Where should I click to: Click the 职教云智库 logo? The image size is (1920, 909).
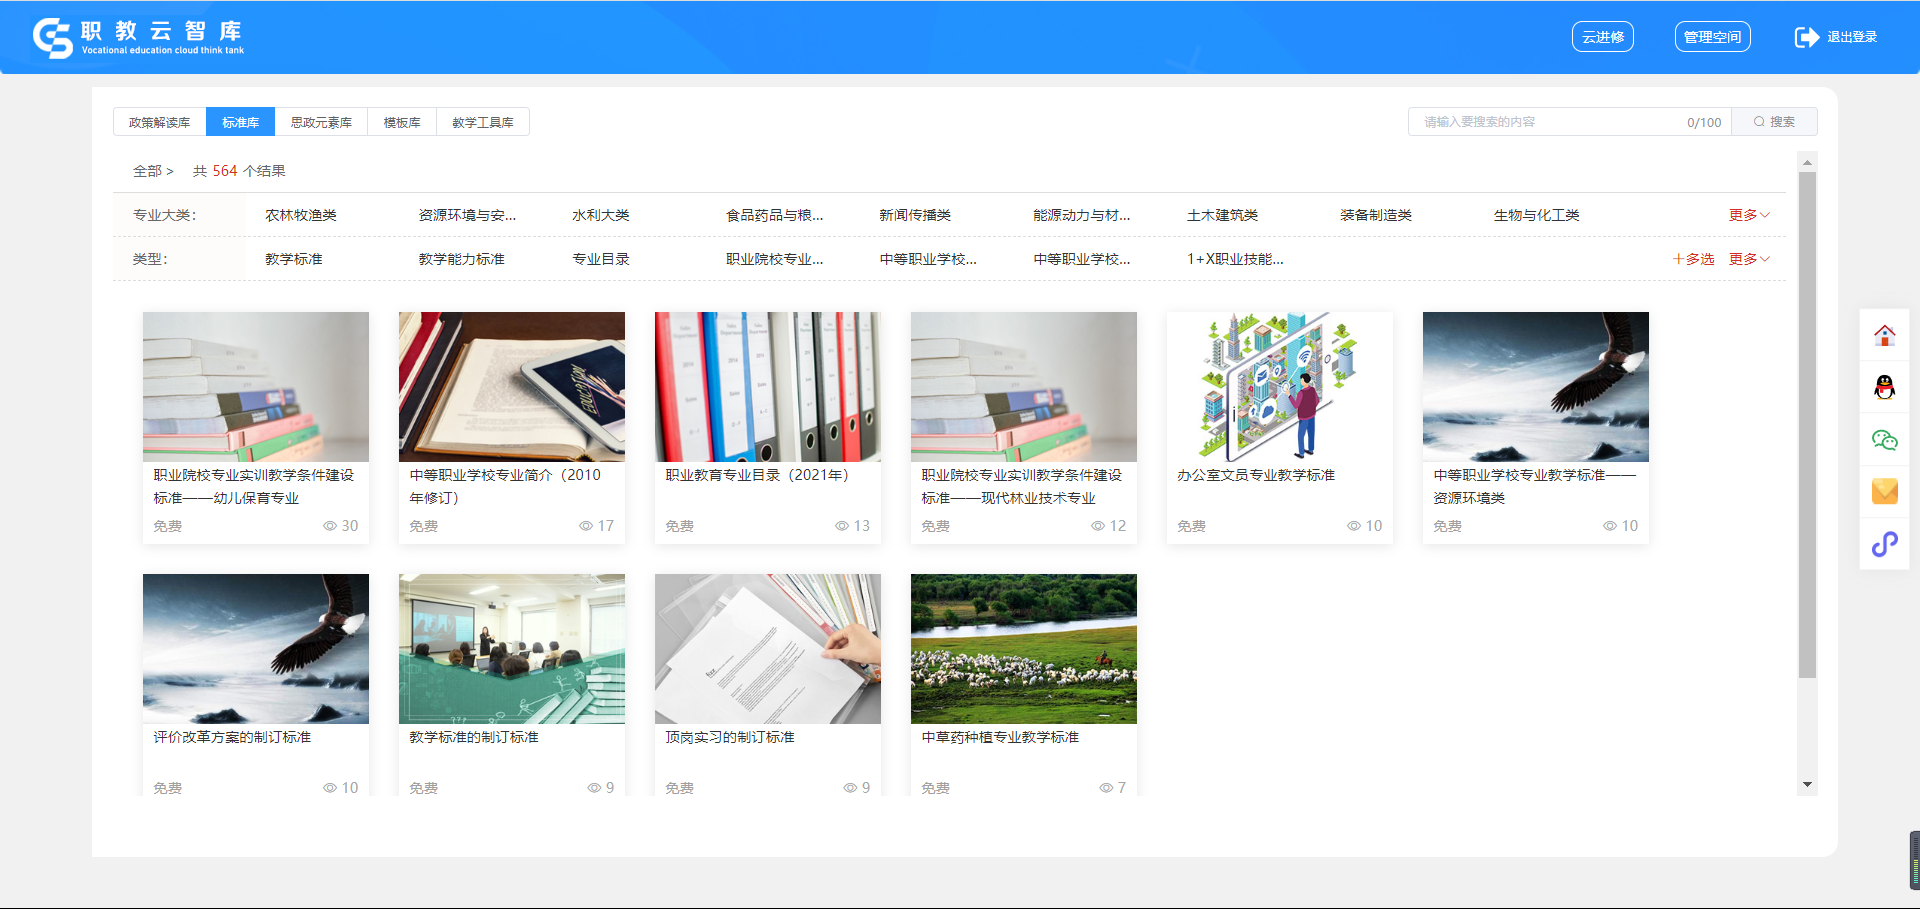(x=138, y=37)
